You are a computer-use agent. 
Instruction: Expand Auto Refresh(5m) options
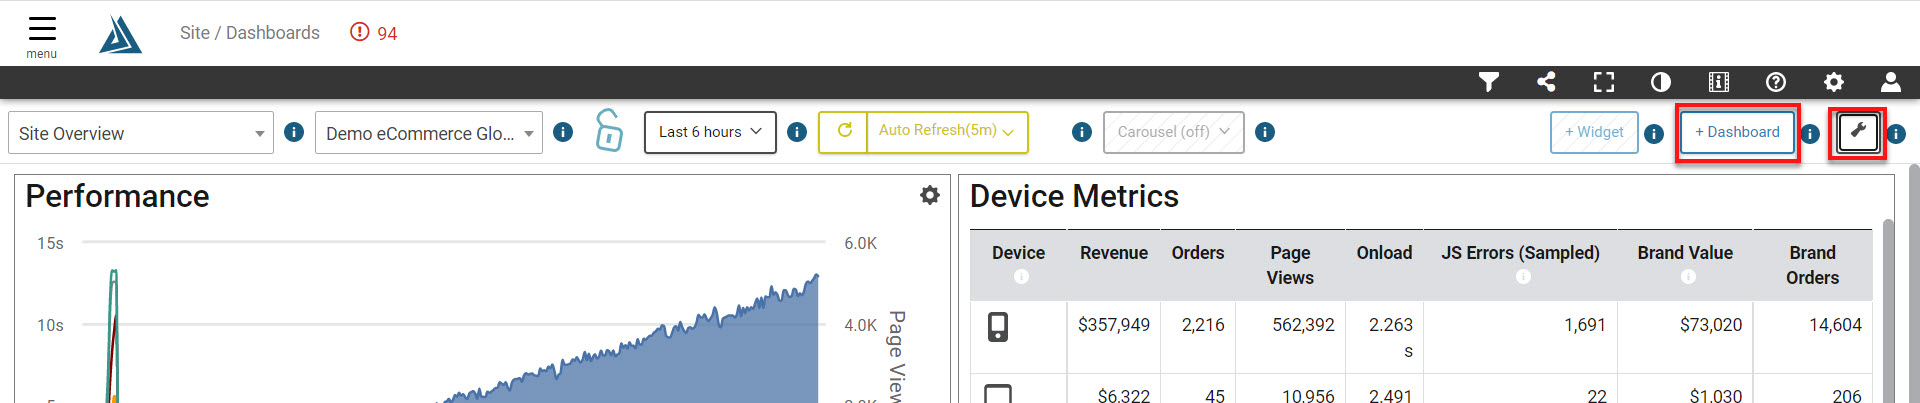tap(946, 131)
